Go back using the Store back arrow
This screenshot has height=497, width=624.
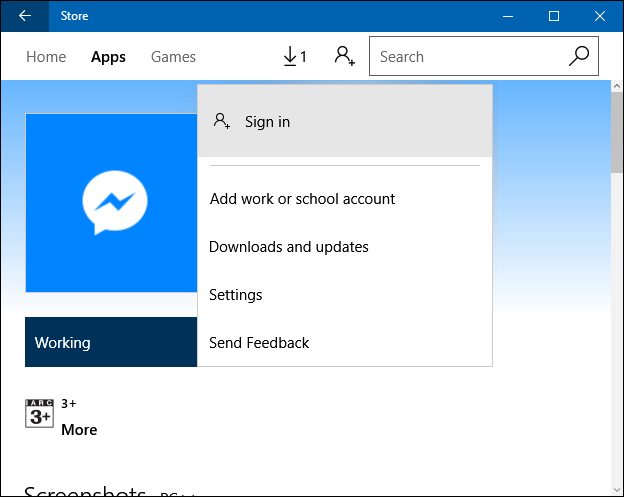(25, 16)
